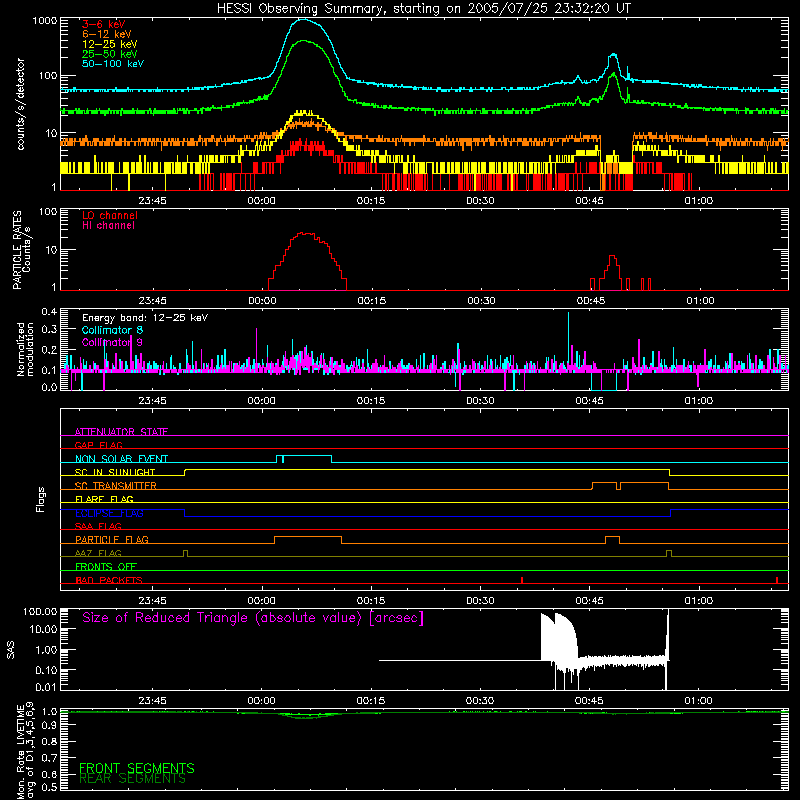The width and height of the screenshot is (800, 800).
Task: Select the 3-6 keV legend label
Action: [x=104, y=24]
